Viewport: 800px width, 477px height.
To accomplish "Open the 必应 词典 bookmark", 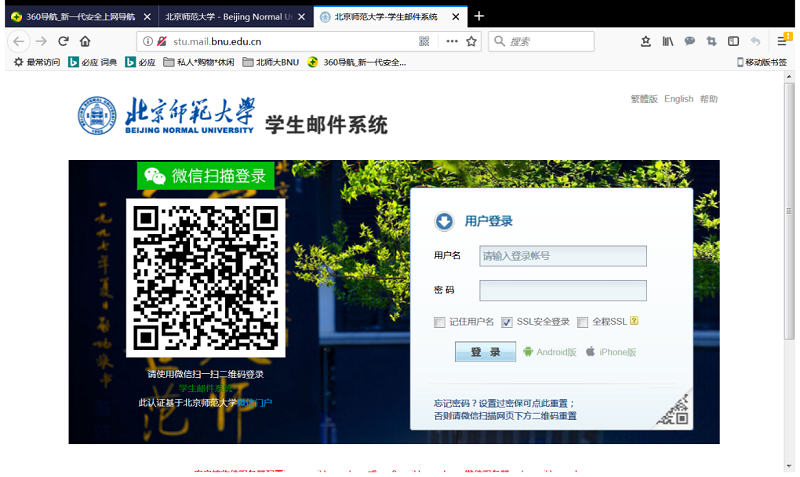I will tap(92, 62).
